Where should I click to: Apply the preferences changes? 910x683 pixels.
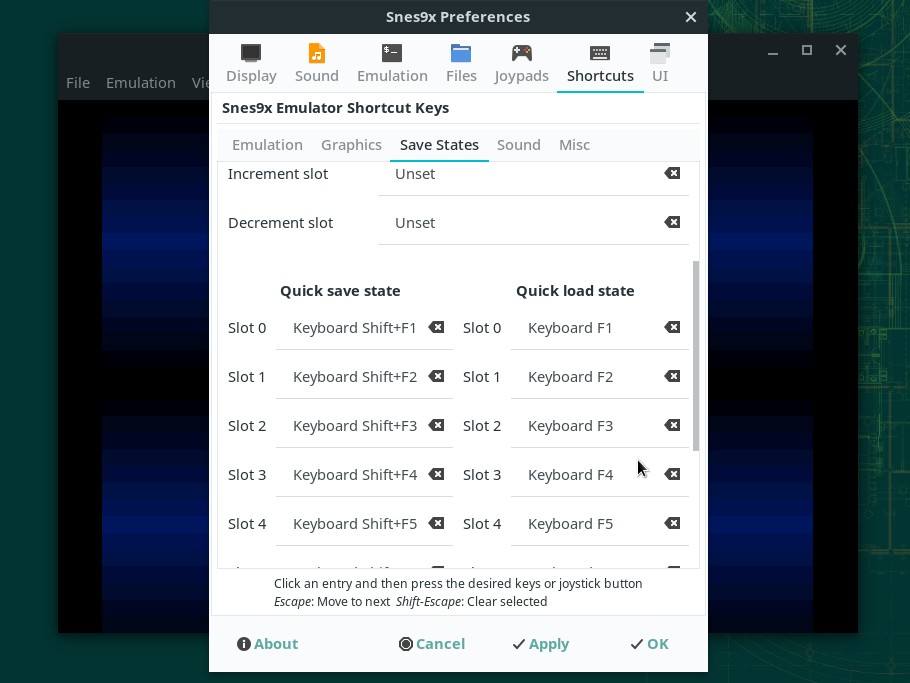tap(541, 644)
